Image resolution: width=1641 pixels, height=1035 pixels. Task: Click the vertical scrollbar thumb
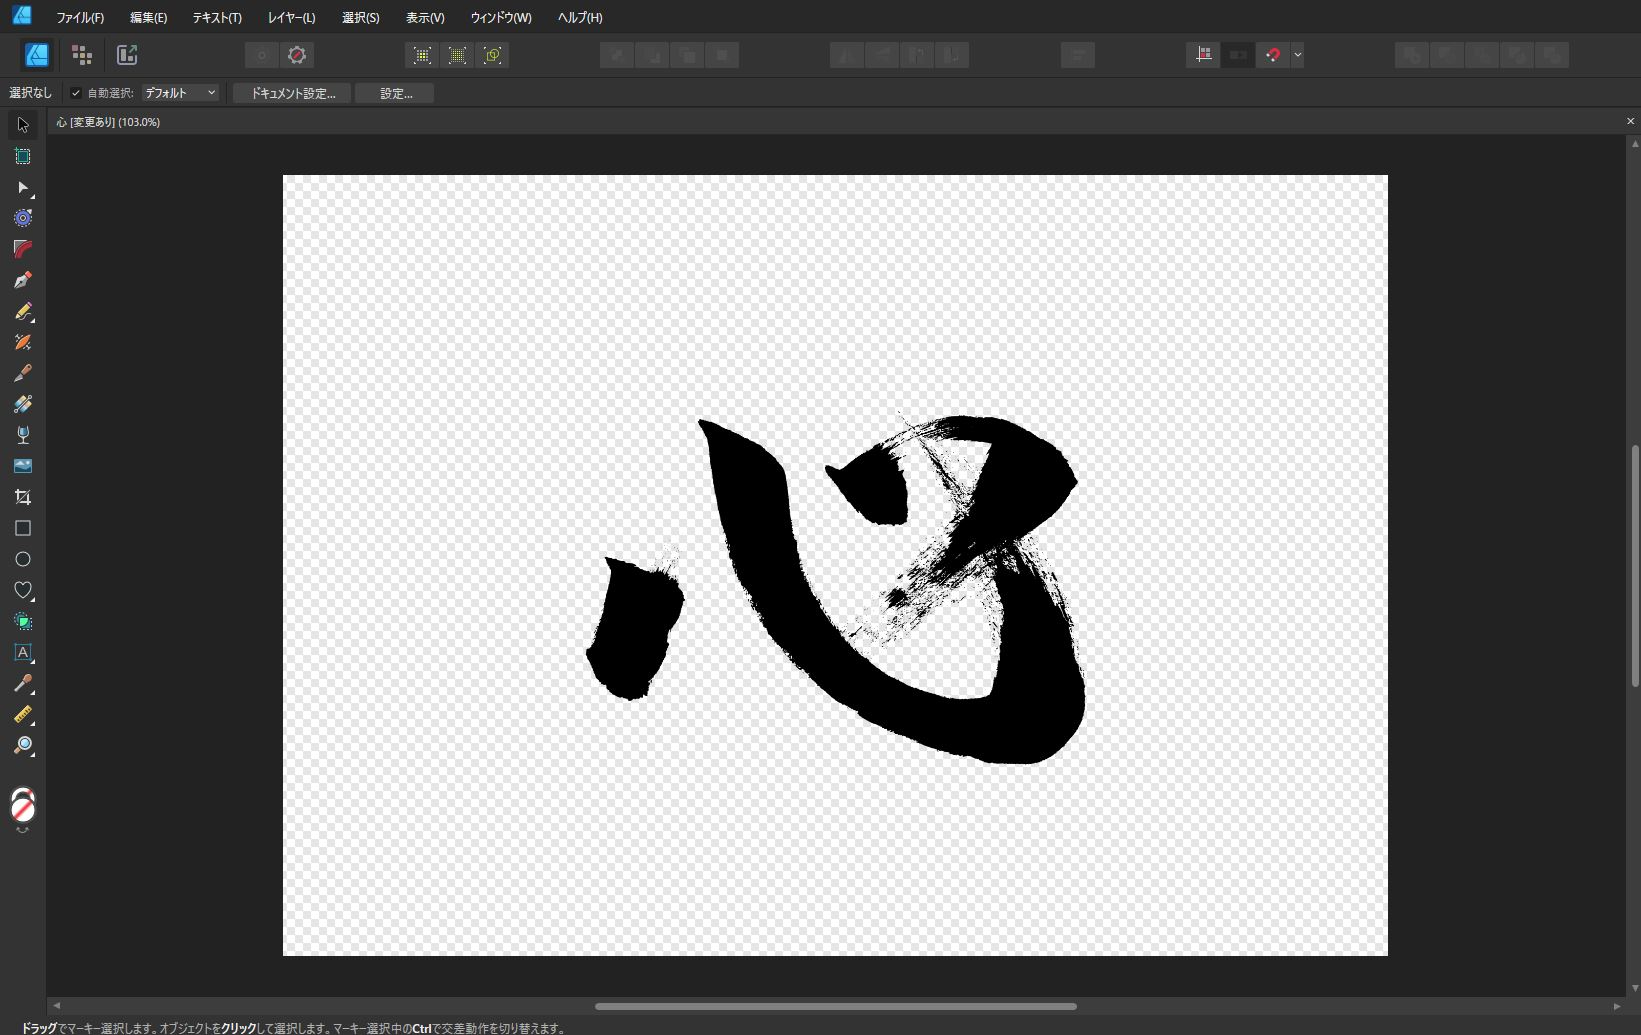[x=1635, y=565]
